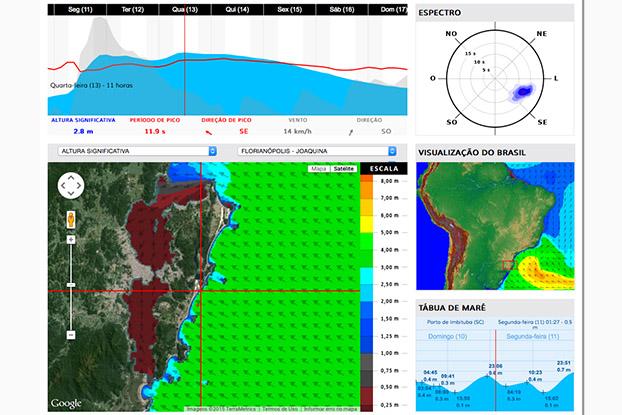
Task: Pan the map up with navigation control
Action: pyautogui.click(x=71, y=177)
